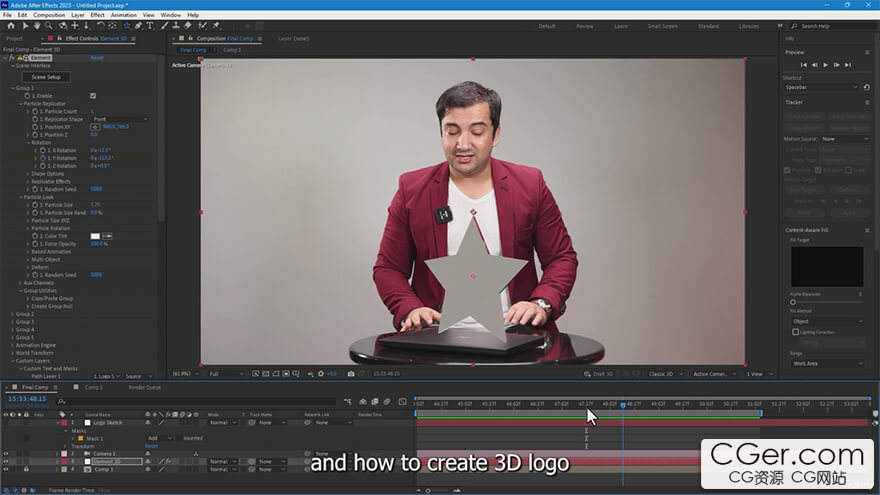Click the composition mini-flowchart icon in timeline

point(347,402)
